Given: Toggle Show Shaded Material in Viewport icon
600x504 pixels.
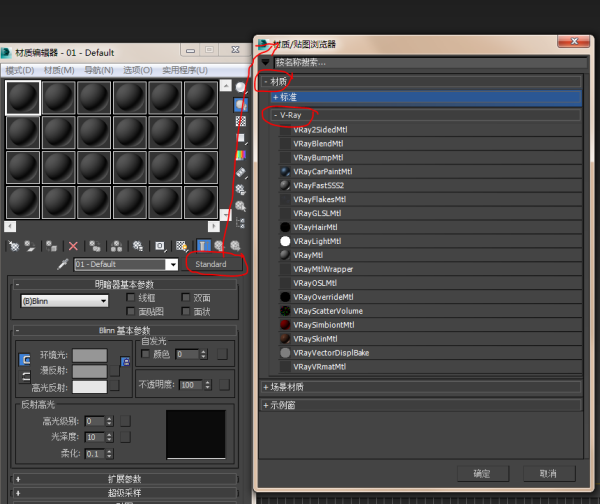Looking at the screenshot, I should pos(181,246).
